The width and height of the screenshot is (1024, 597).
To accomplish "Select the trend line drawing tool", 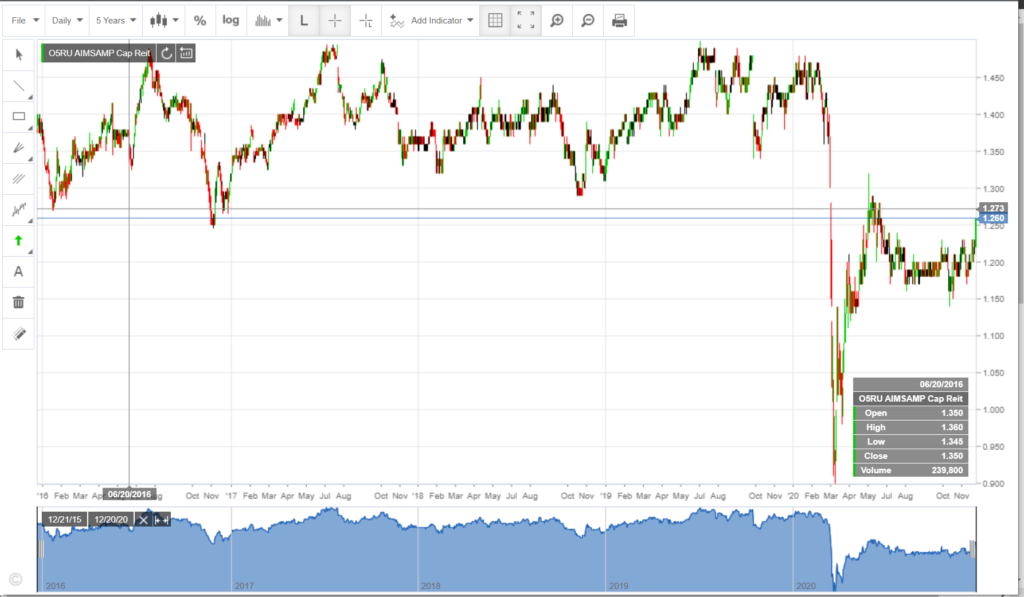I will (18, 86).
